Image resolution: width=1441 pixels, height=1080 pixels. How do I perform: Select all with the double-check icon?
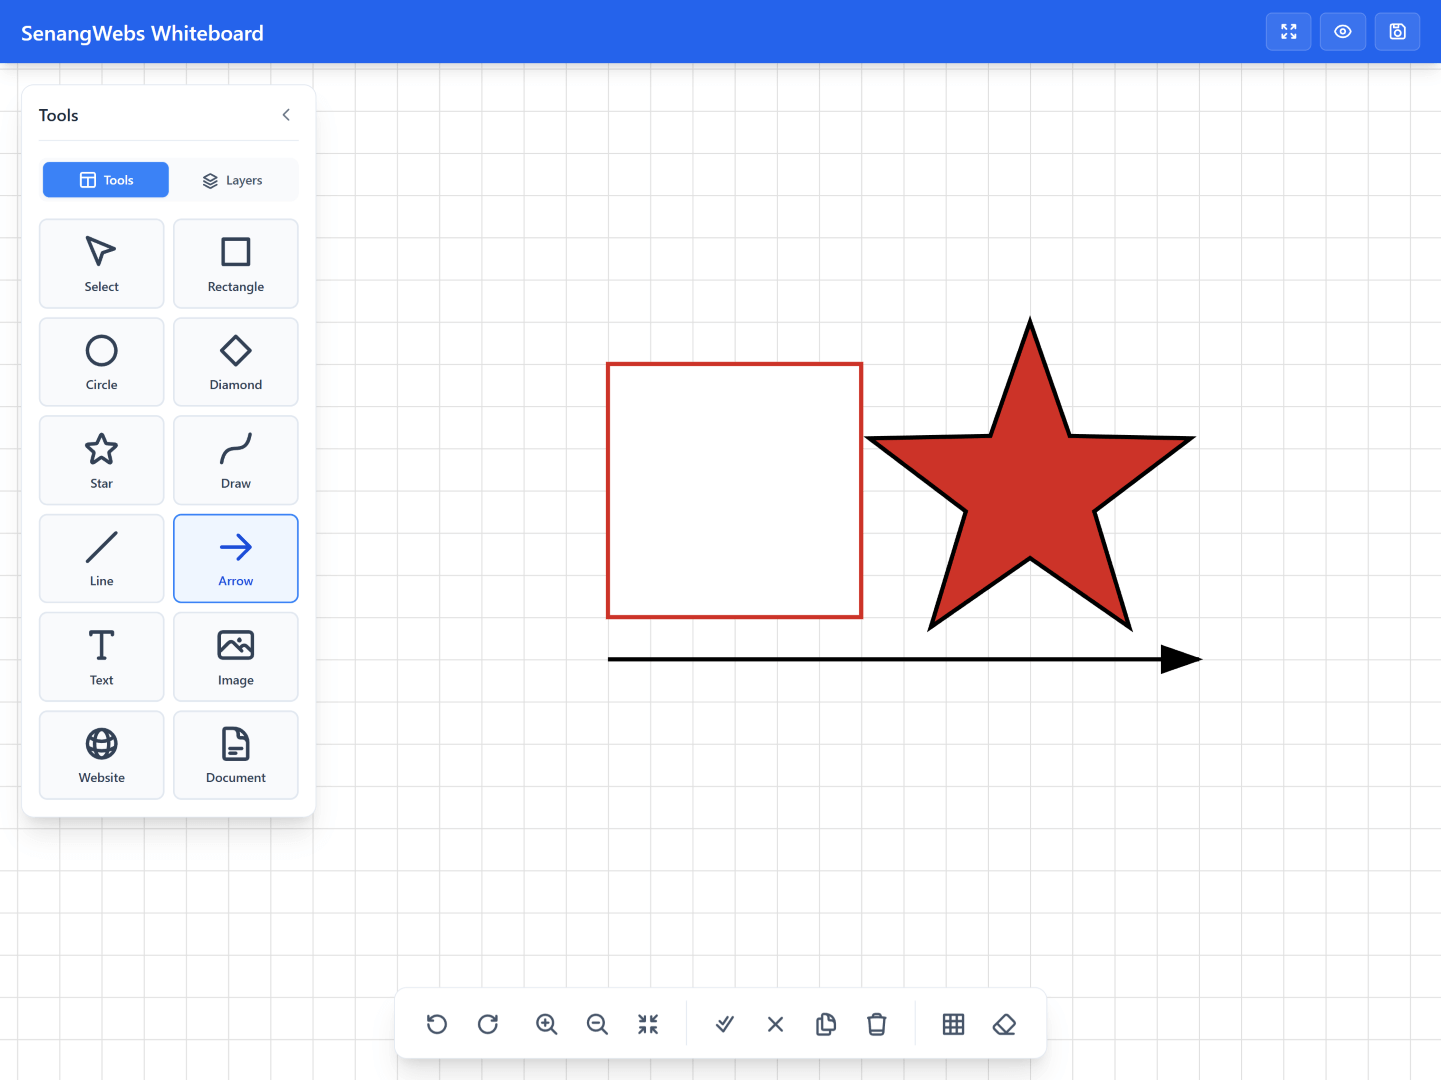pos(725,1024)
